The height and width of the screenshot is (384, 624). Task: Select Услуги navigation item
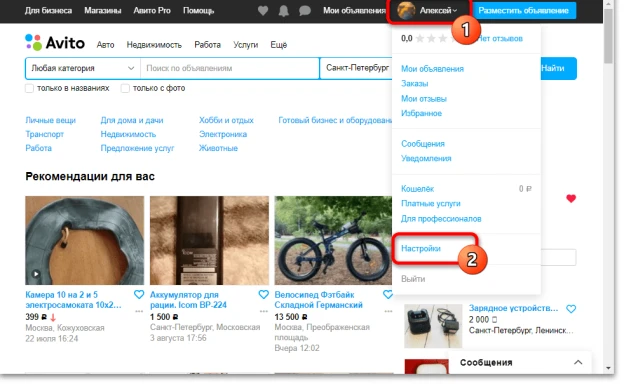click(x=246, y=45)
